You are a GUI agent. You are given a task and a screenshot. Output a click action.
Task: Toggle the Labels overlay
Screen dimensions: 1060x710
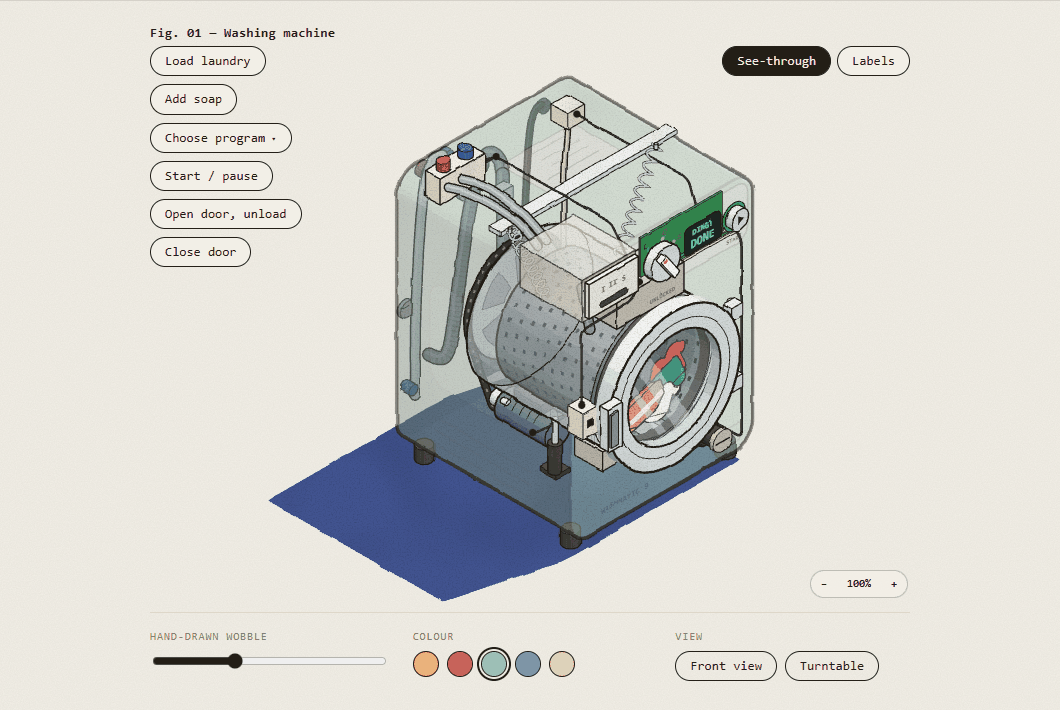click(873, 61)
